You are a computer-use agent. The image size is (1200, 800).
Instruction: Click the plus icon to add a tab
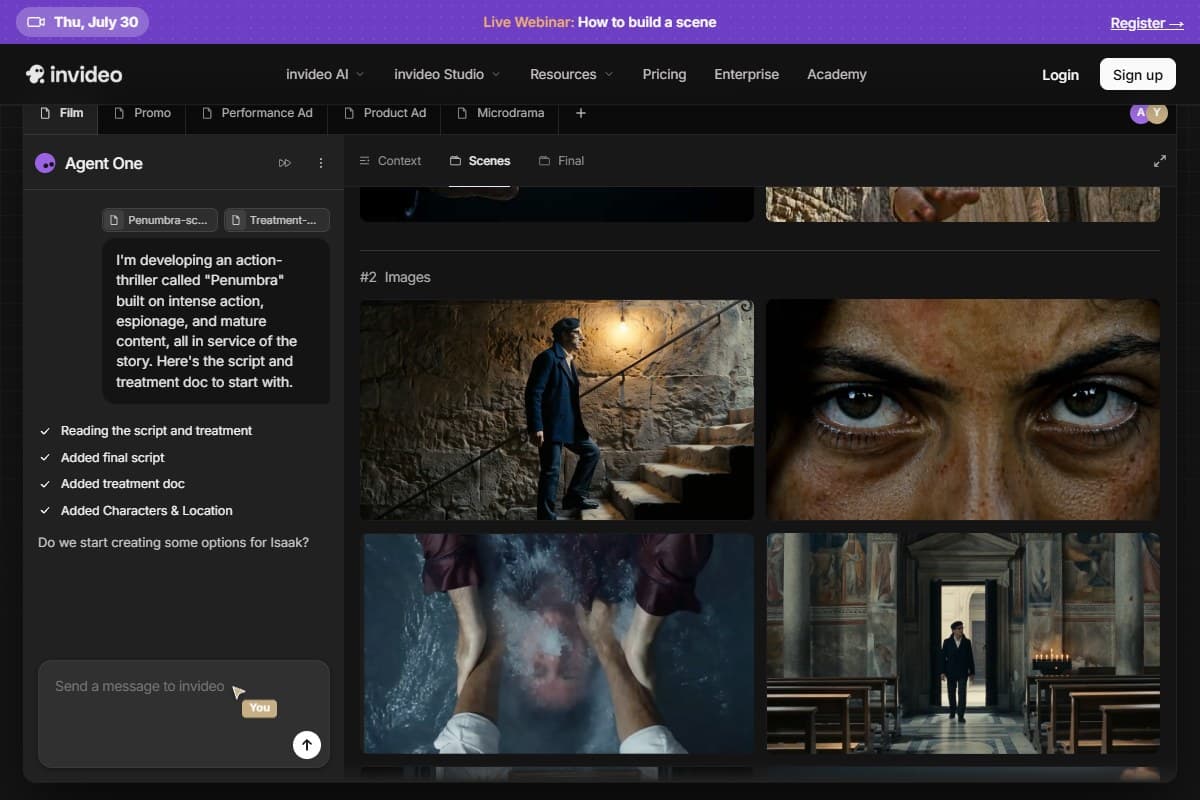(x=581, y=113)
